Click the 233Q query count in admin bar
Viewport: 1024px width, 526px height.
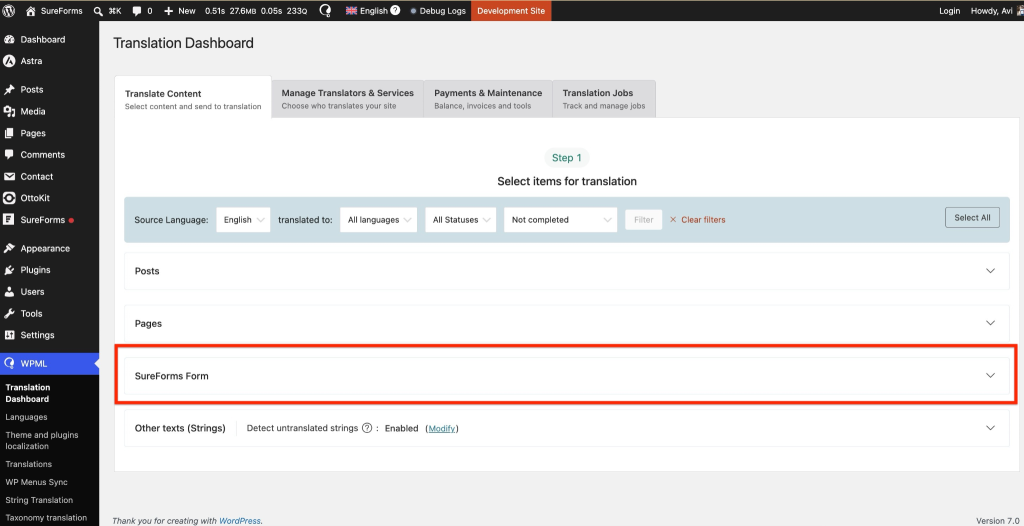pos(297,11)
